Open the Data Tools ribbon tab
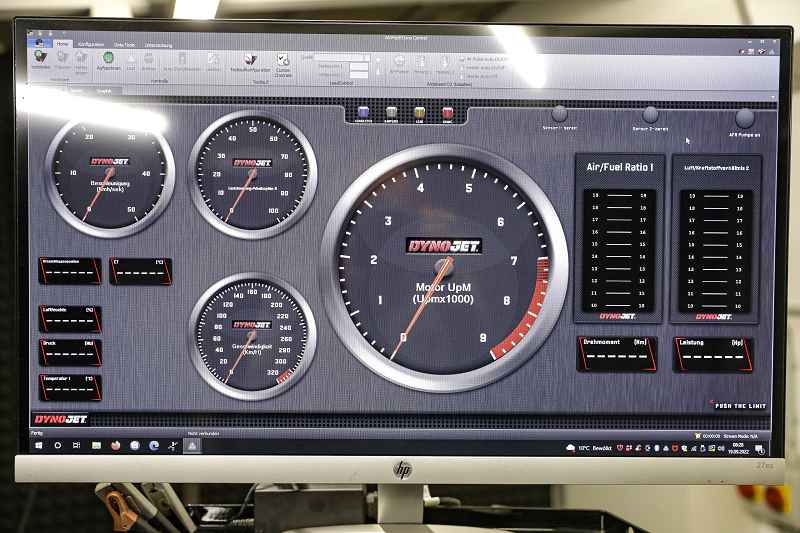 124,45
